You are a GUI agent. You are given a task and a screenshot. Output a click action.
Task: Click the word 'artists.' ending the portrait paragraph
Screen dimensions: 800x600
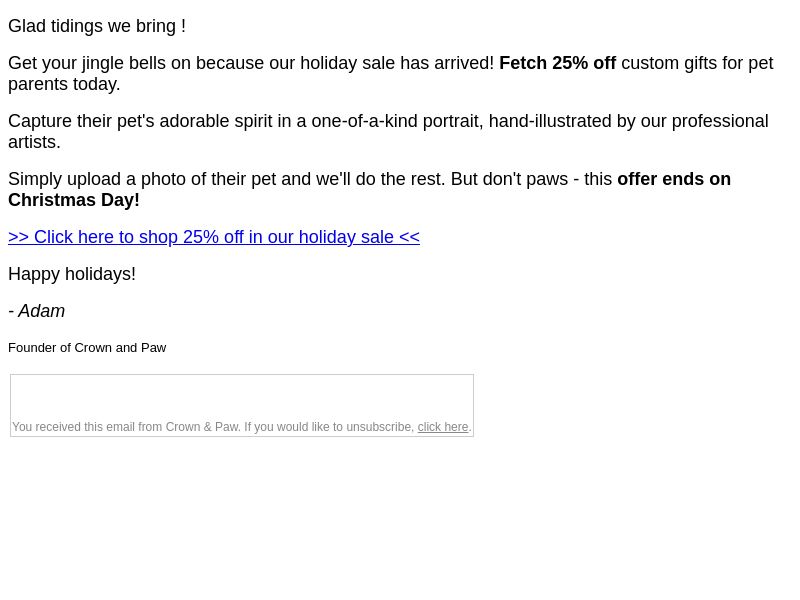click(x=34, y=142)
